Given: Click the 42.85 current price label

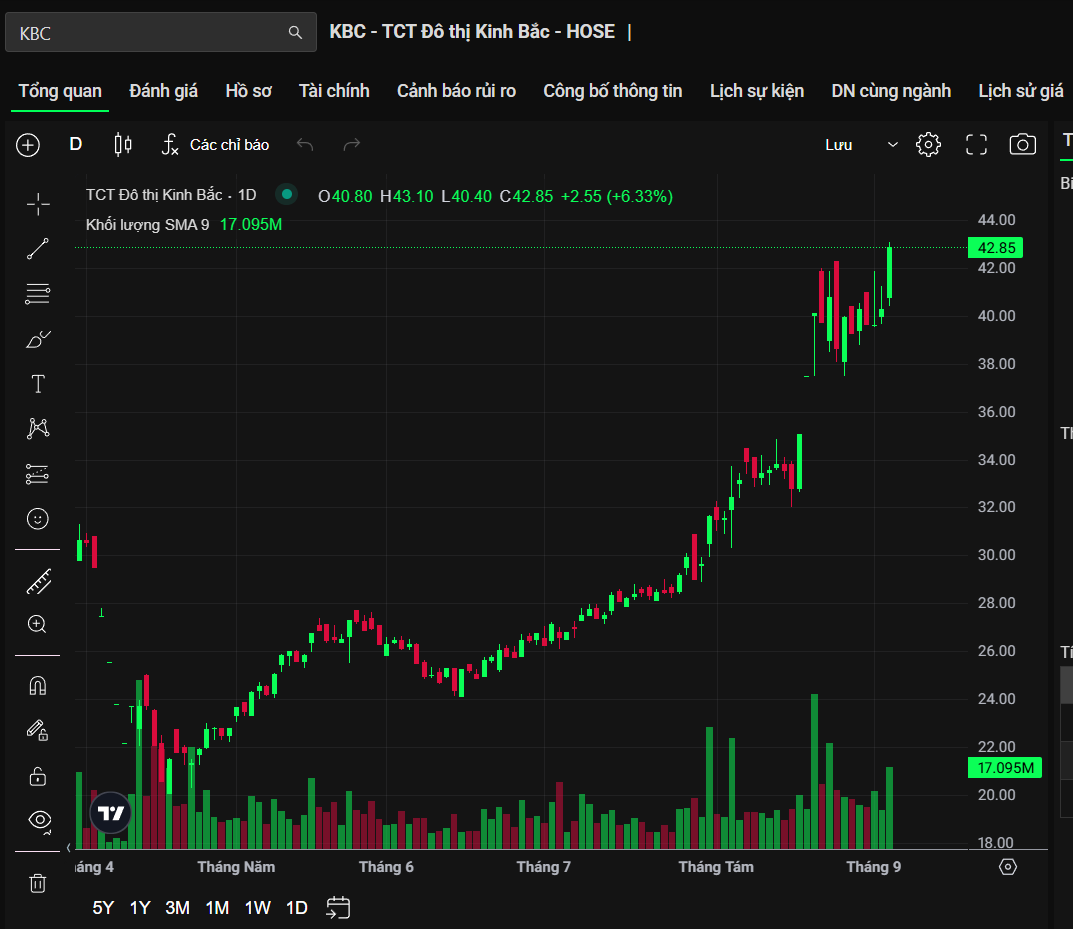Looking at the screenshot, I should 996,248.
